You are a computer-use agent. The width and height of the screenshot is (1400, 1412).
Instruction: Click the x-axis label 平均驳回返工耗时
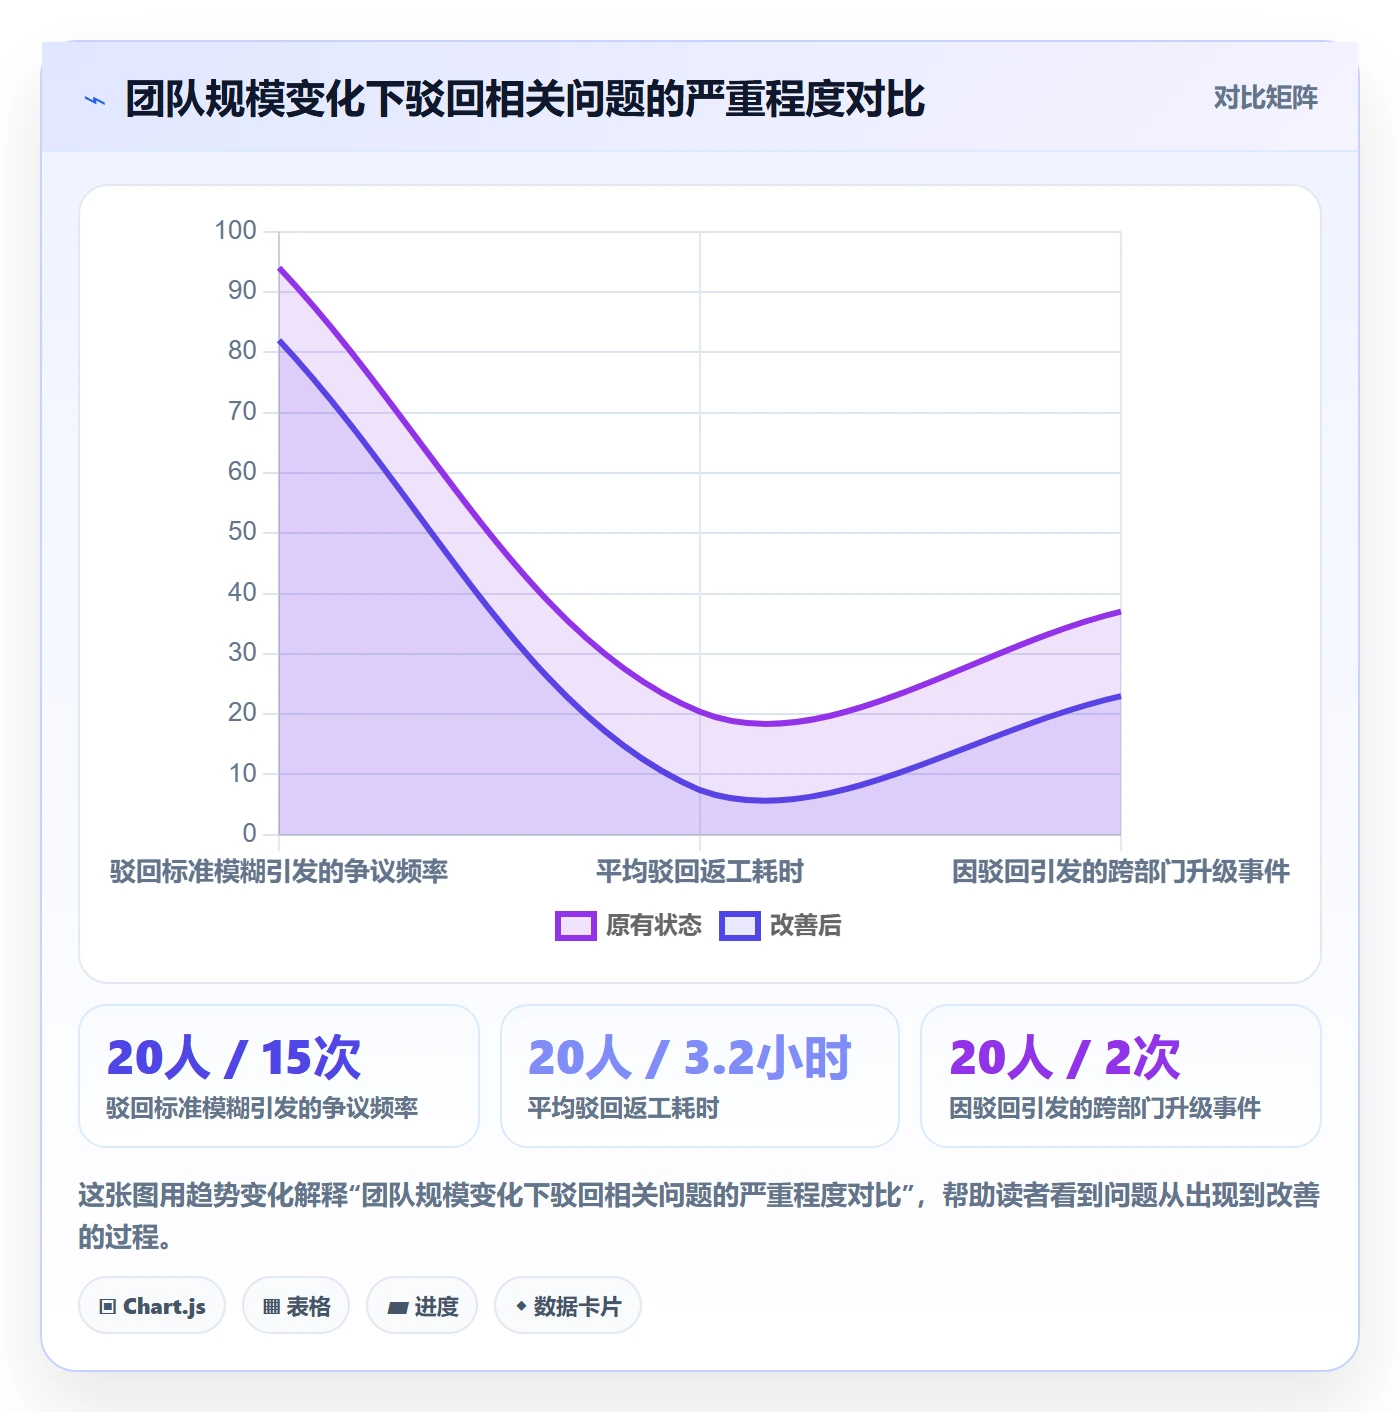tap(700, 872)
